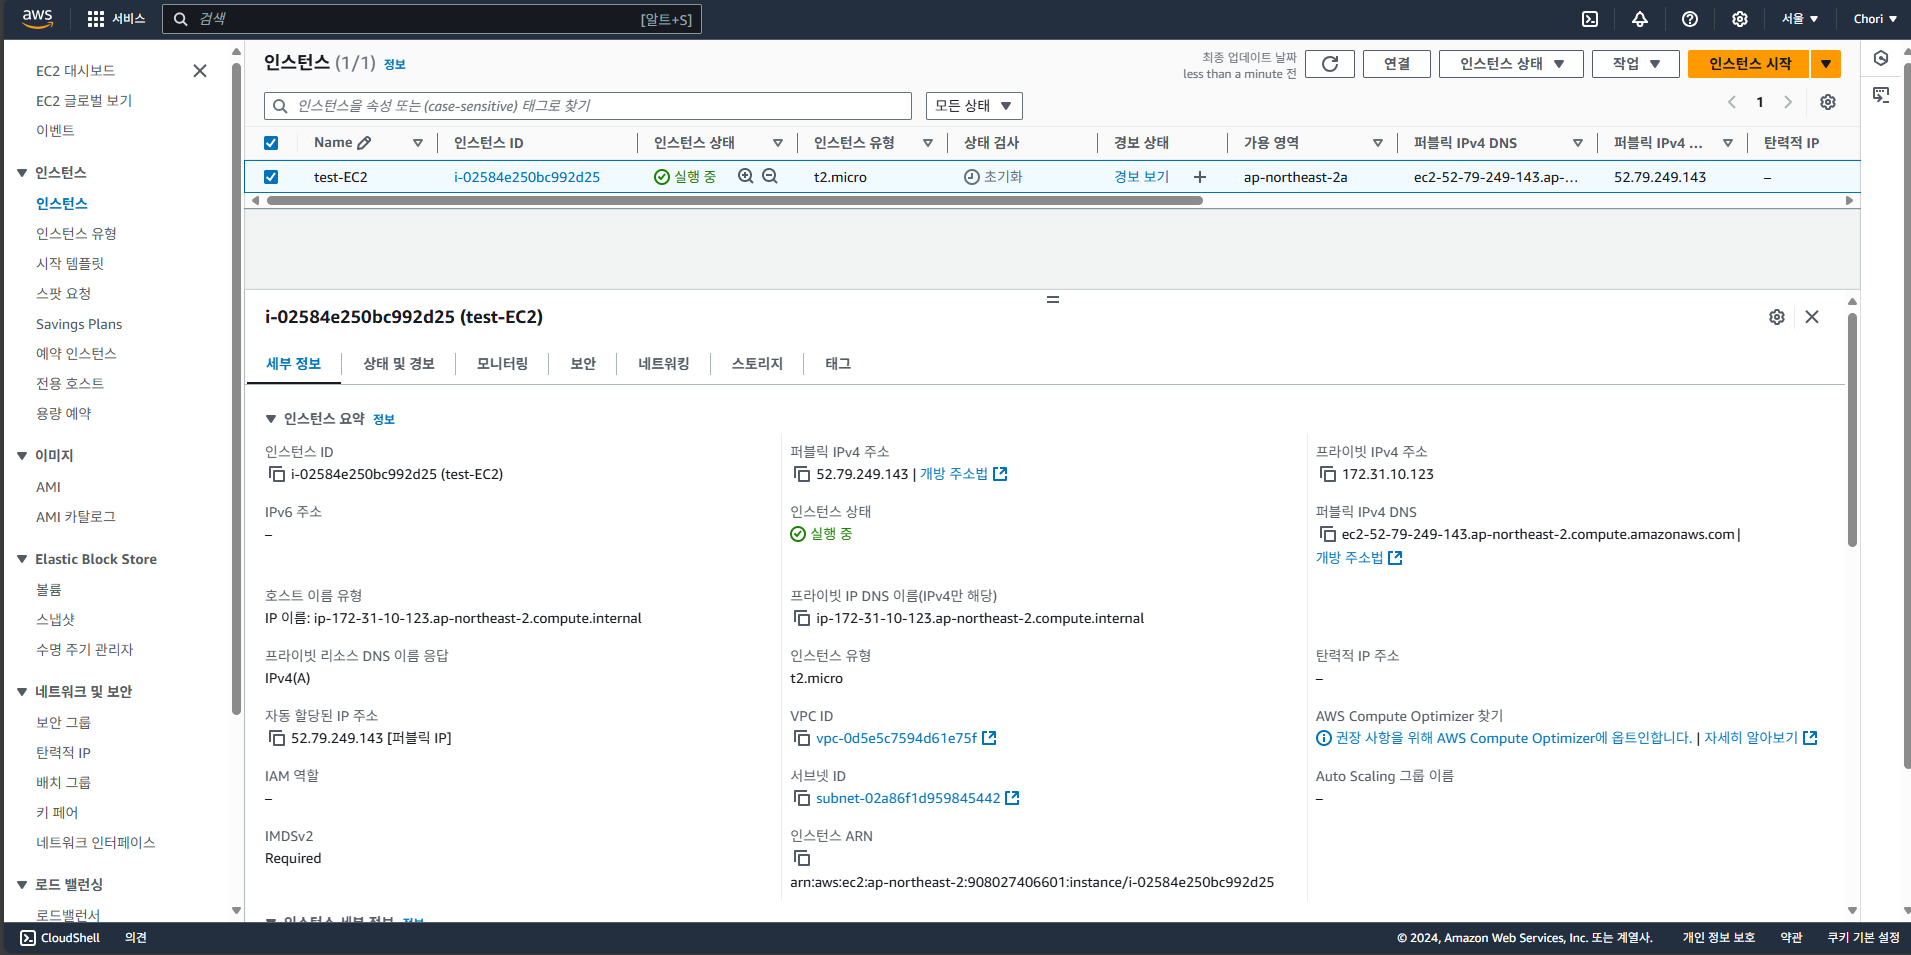Collapse the Elastic Block Store section
The image size is (1911, 955).
click(22, 559)
